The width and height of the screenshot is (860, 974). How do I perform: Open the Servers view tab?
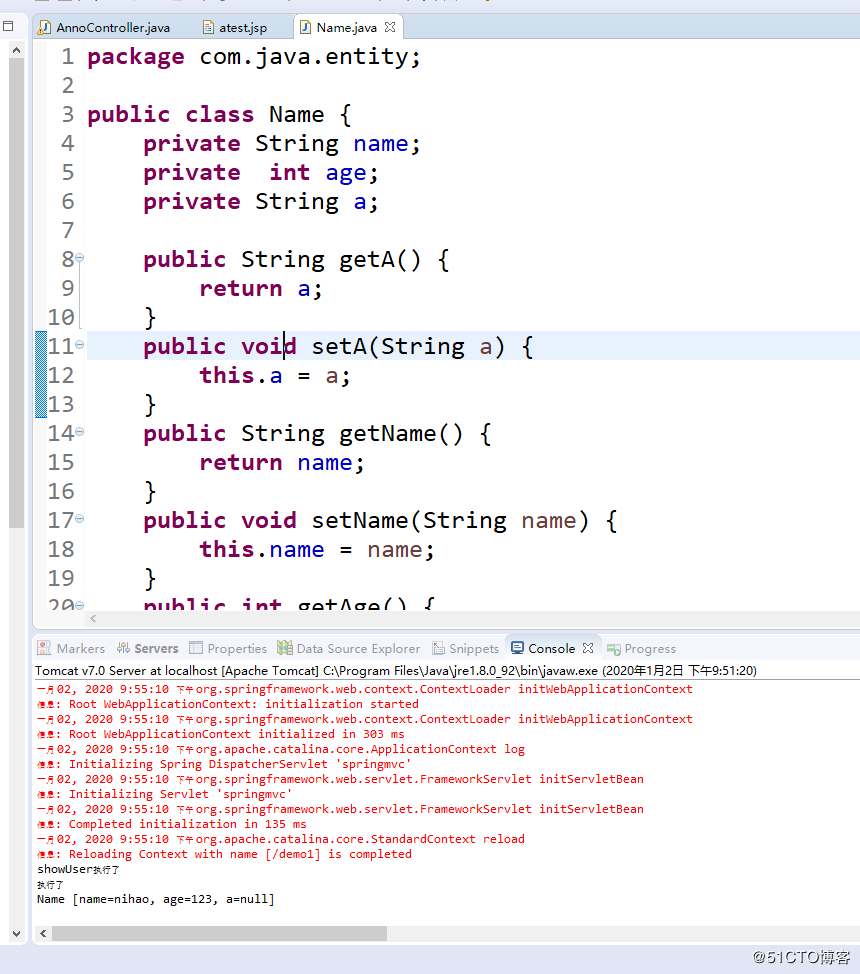(x=148, y=649)
